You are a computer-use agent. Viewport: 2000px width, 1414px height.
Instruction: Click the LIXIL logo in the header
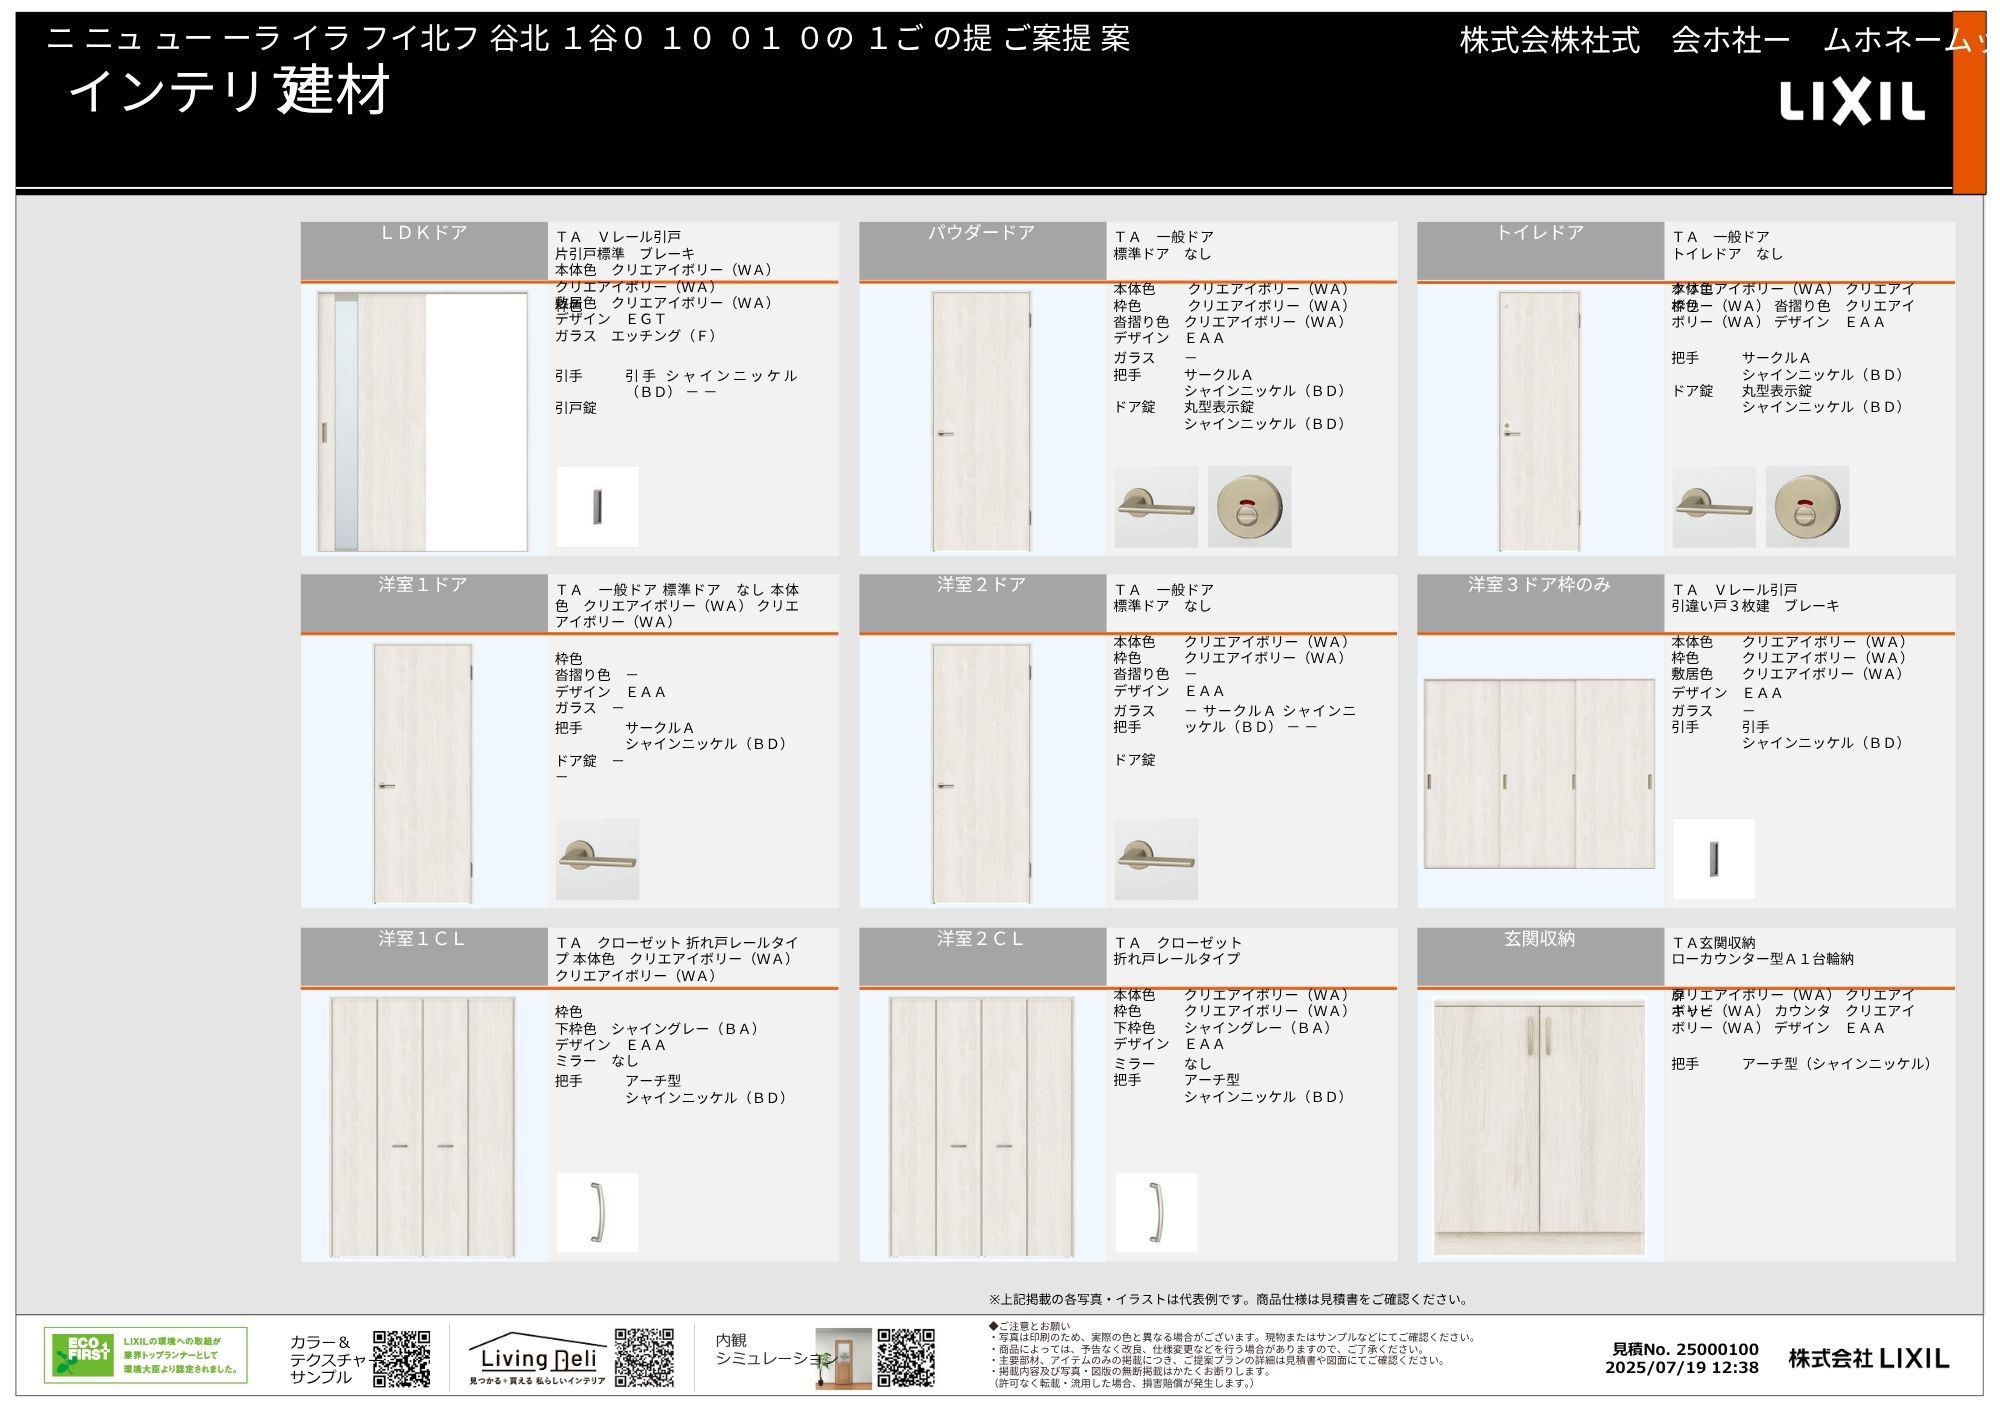(x=1852, y=103)
